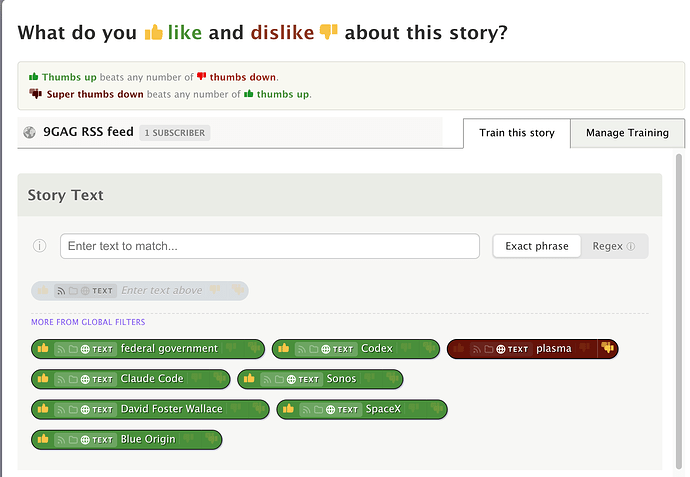Switch matching mode to Regex

pos(614,246)
